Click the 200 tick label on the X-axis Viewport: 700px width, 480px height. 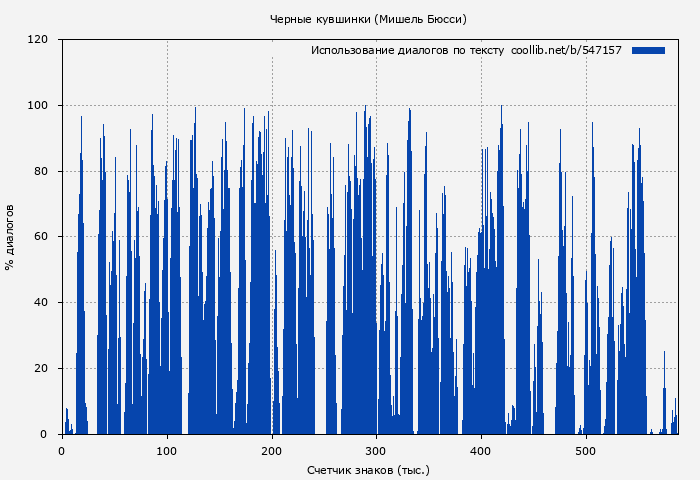pyautogui.click(x=272, y=451)
